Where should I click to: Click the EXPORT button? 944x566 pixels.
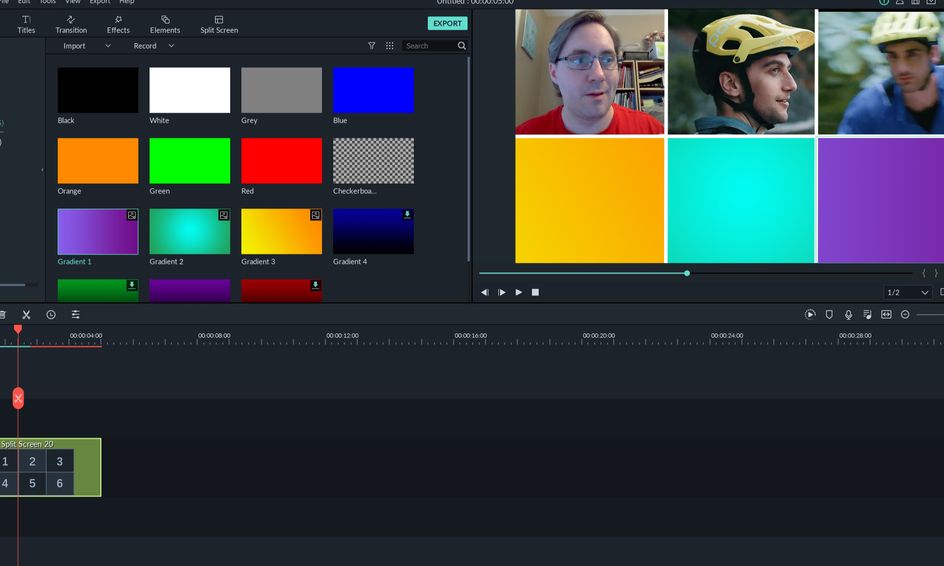447,23
